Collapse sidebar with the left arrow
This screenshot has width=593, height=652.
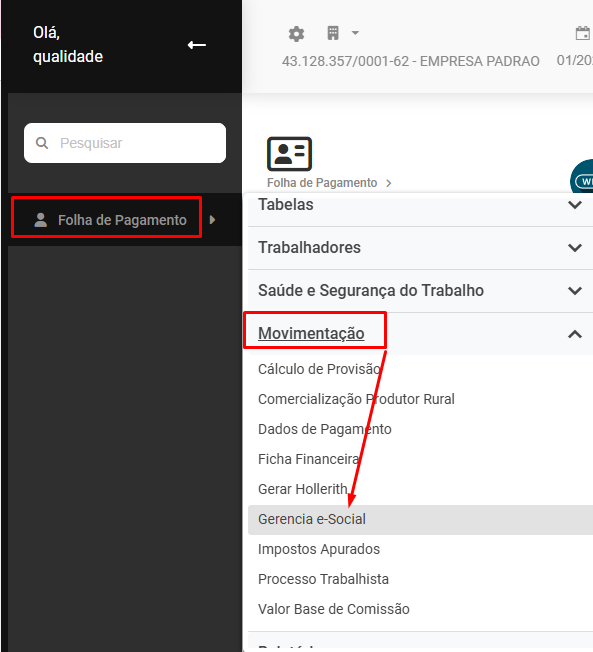[x=197, y=45]
